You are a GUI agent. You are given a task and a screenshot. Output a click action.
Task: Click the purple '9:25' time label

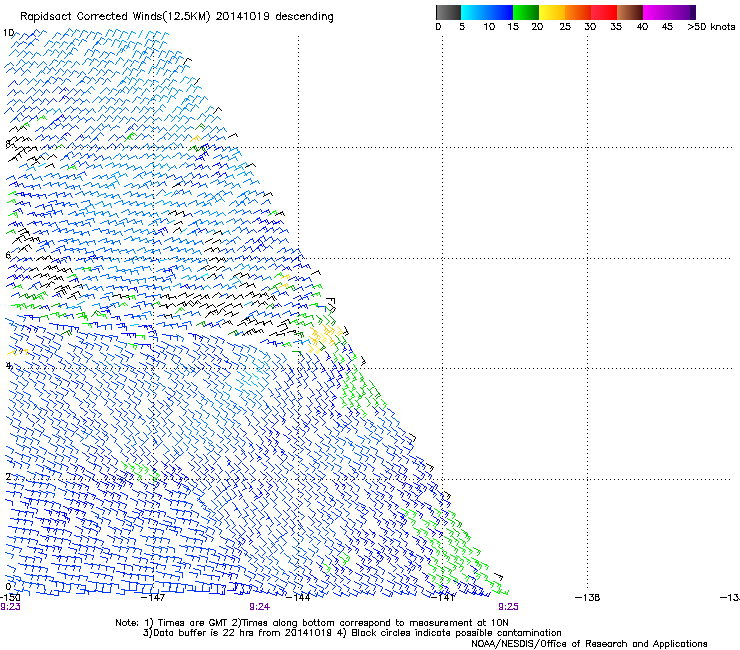(x=508, y=607)
